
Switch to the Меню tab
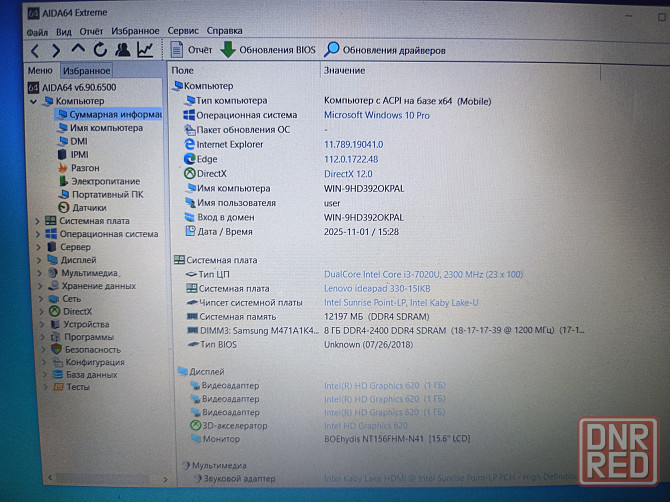pos(40,70)
